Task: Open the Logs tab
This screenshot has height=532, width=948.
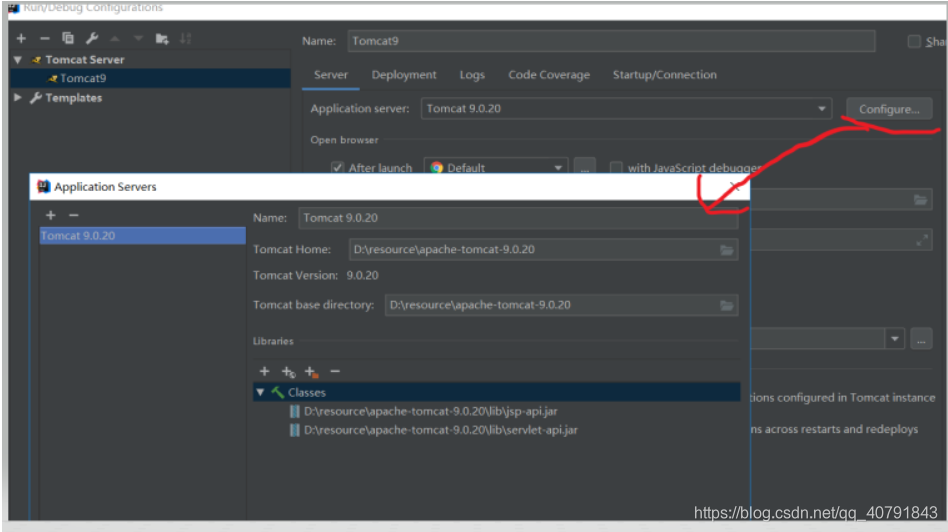Action: pyautogui.click(x=472, y=75)
